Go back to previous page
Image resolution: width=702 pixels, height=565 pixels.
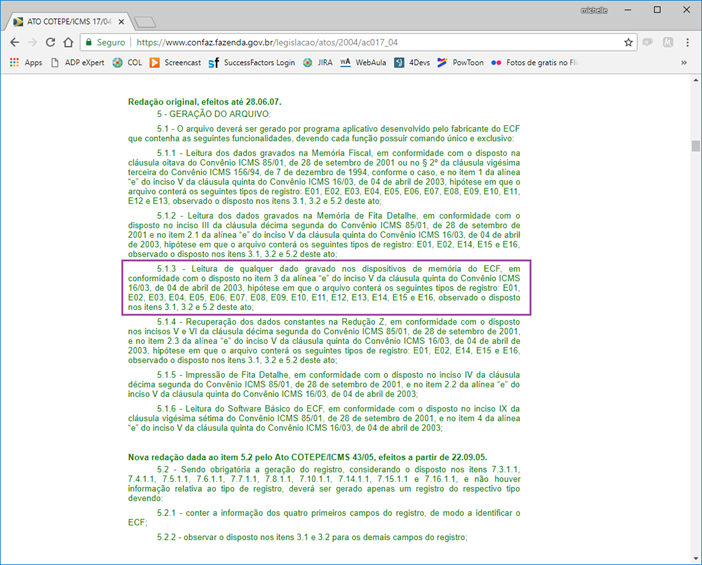coord(14,42)
